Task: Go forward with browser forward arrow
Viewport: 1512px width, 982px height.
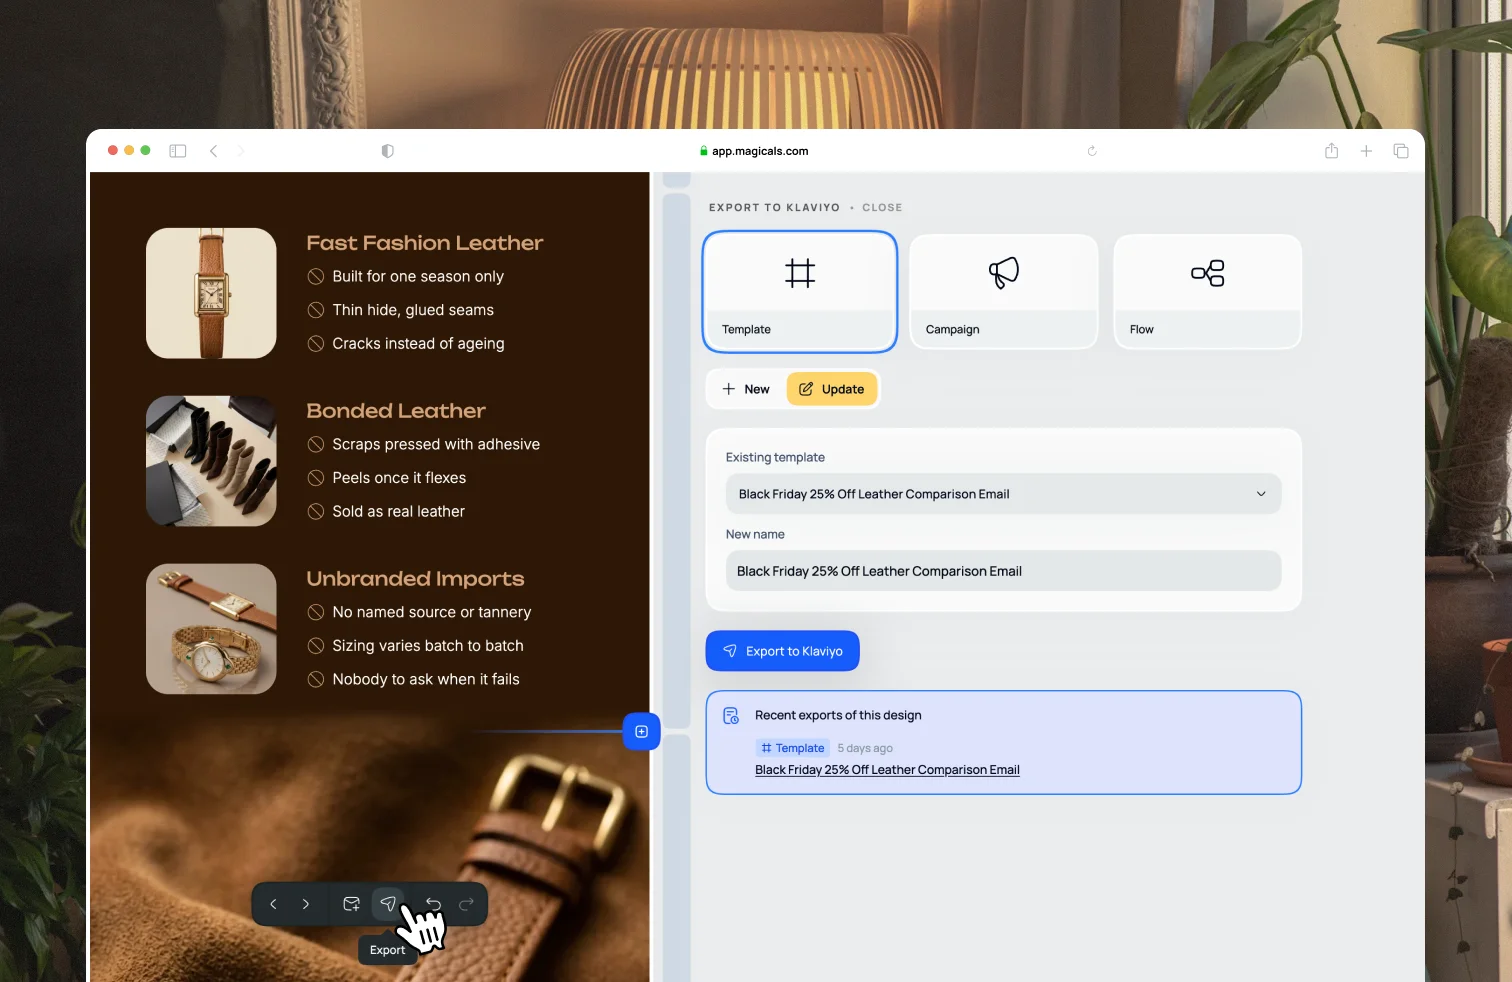Action: (241, 151)
